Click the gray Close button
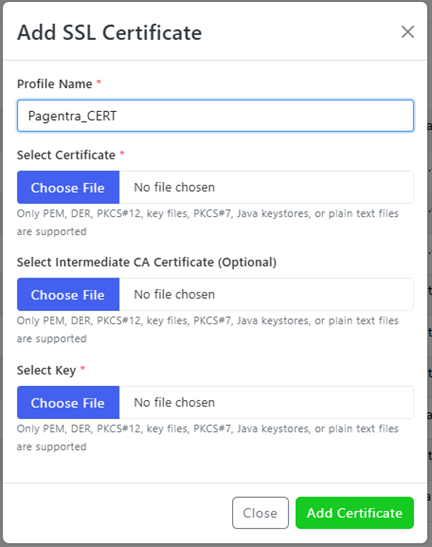Screen dimensions: 432x547 (x=260, y=513)
